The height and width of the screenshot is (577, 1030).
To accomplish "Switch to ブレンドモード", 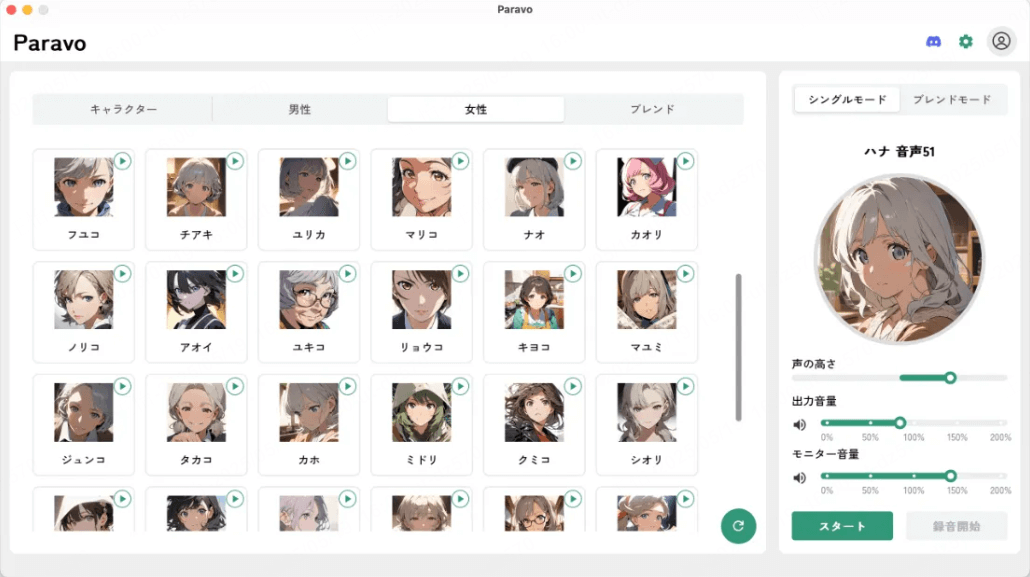I will click(x=952, y=99).
